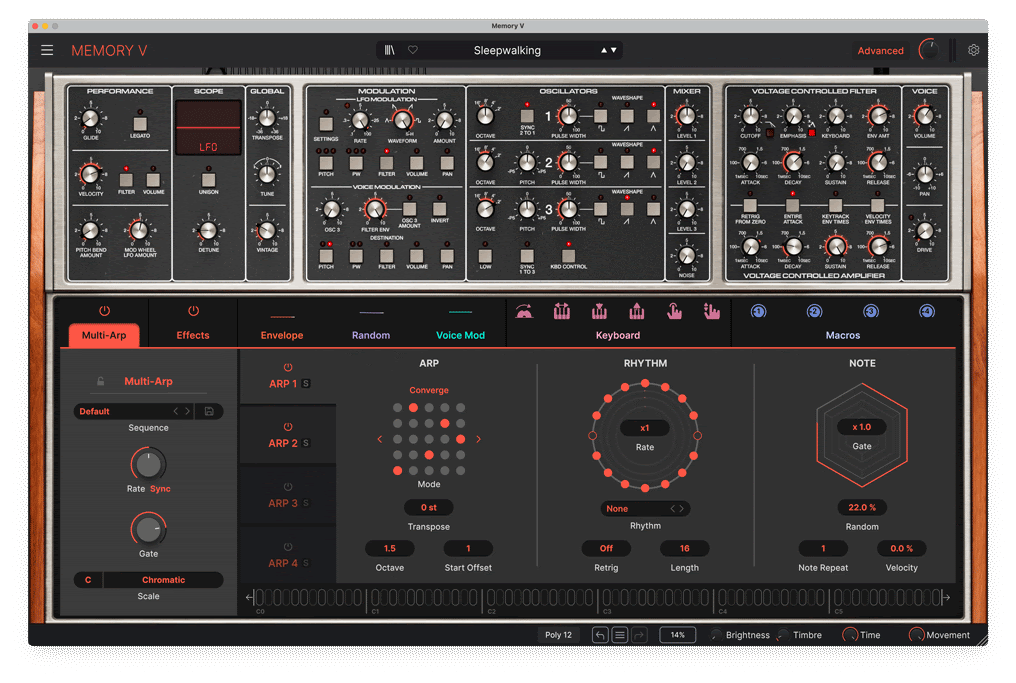1016x683 pixels.
Task: Open the main hamburger menu
Action: [47, 50]
